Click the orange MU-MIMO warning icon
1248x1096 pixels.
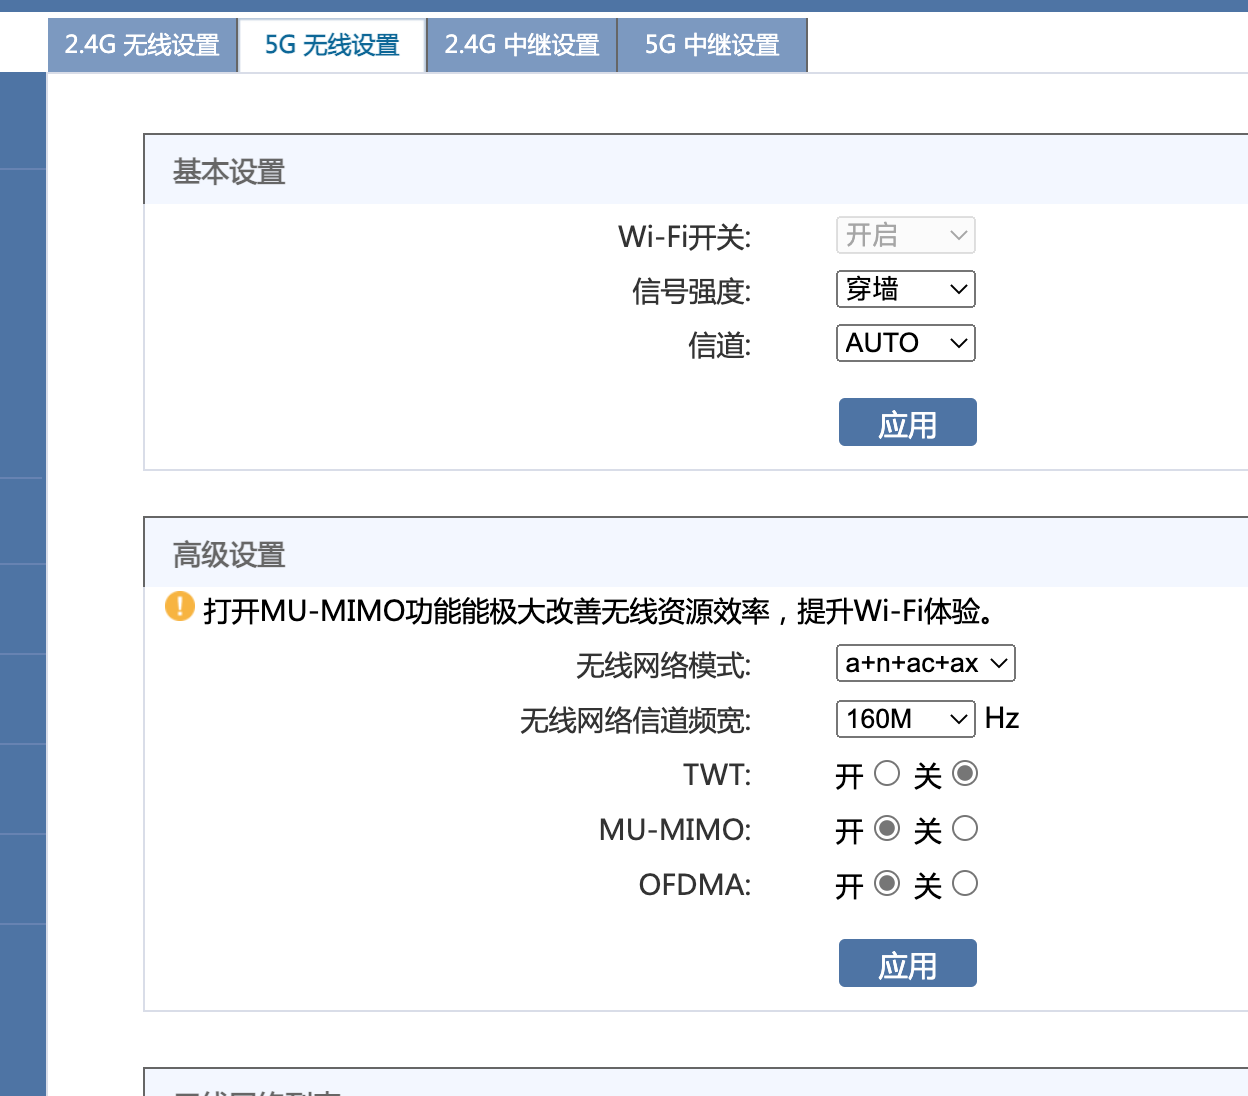tap(180, 606)
